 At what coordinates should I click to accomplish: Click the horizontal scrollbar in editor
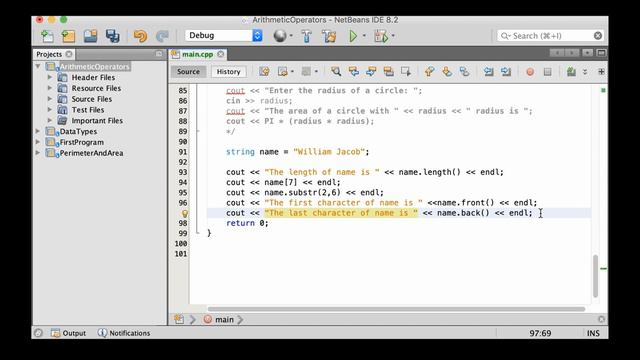396,309
